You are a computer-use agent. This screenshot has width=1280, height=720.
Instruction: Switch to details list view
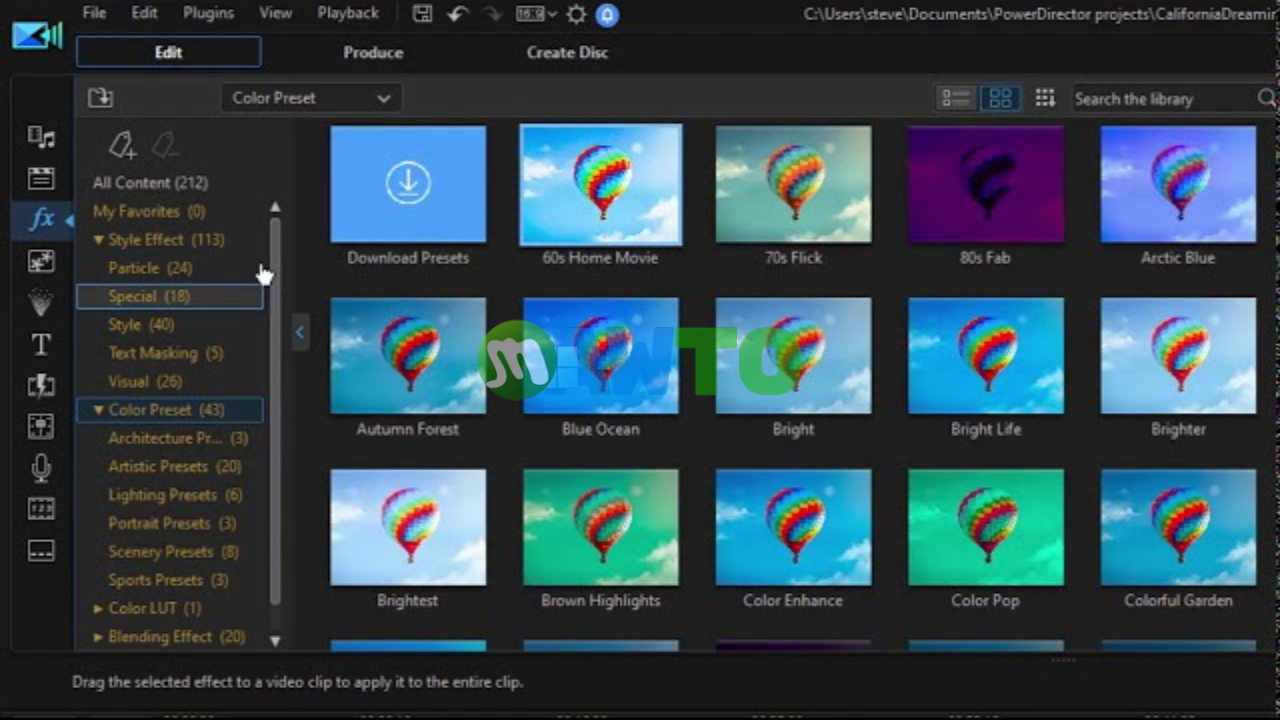pos(956,98)
